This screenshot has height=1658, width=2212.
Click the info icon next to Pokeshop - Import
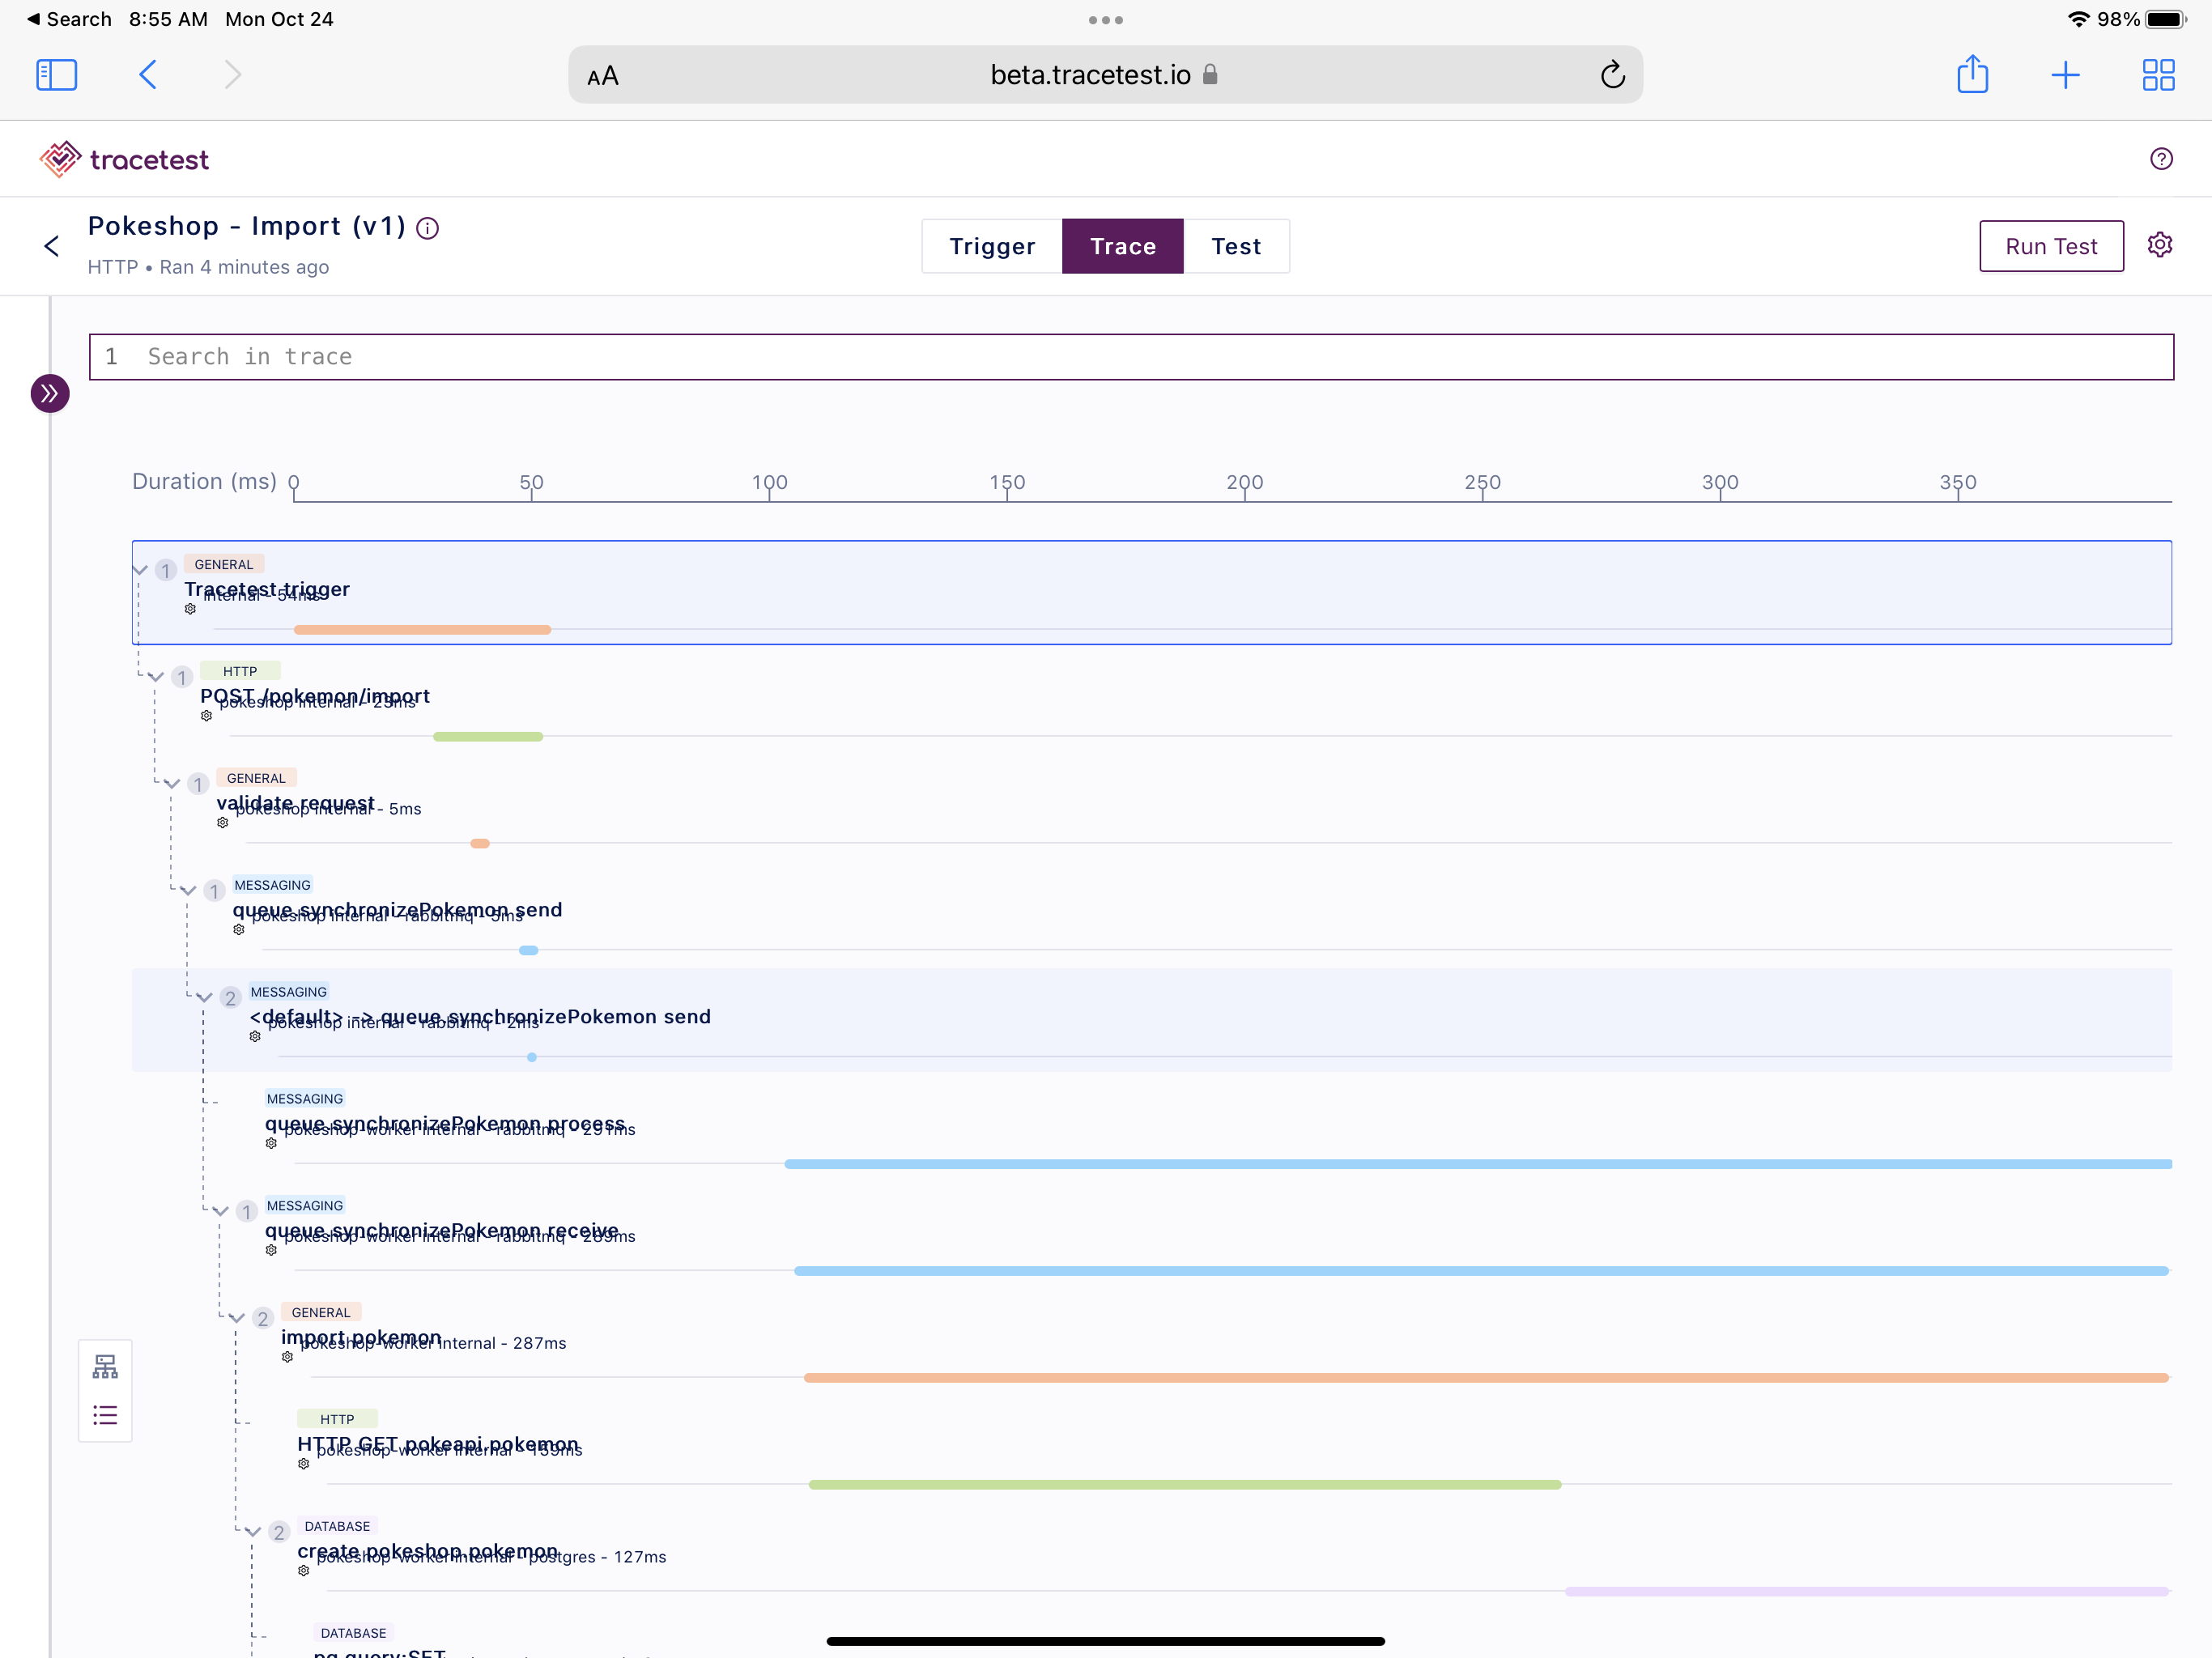[428, 228]
